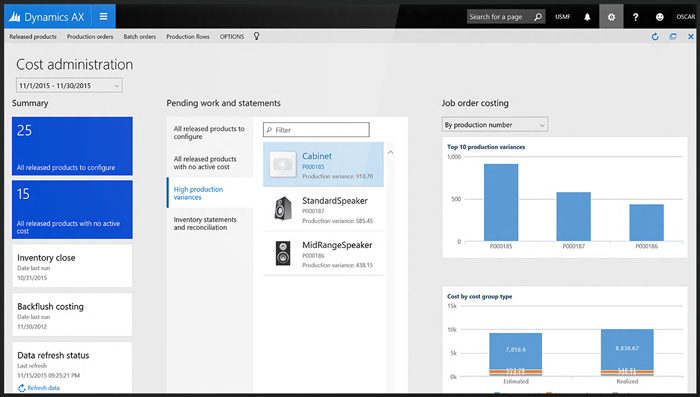Viewport: 700px width, 397px height.
Task: Click the P000185 bar in variance chart
Action: point(501,202)
